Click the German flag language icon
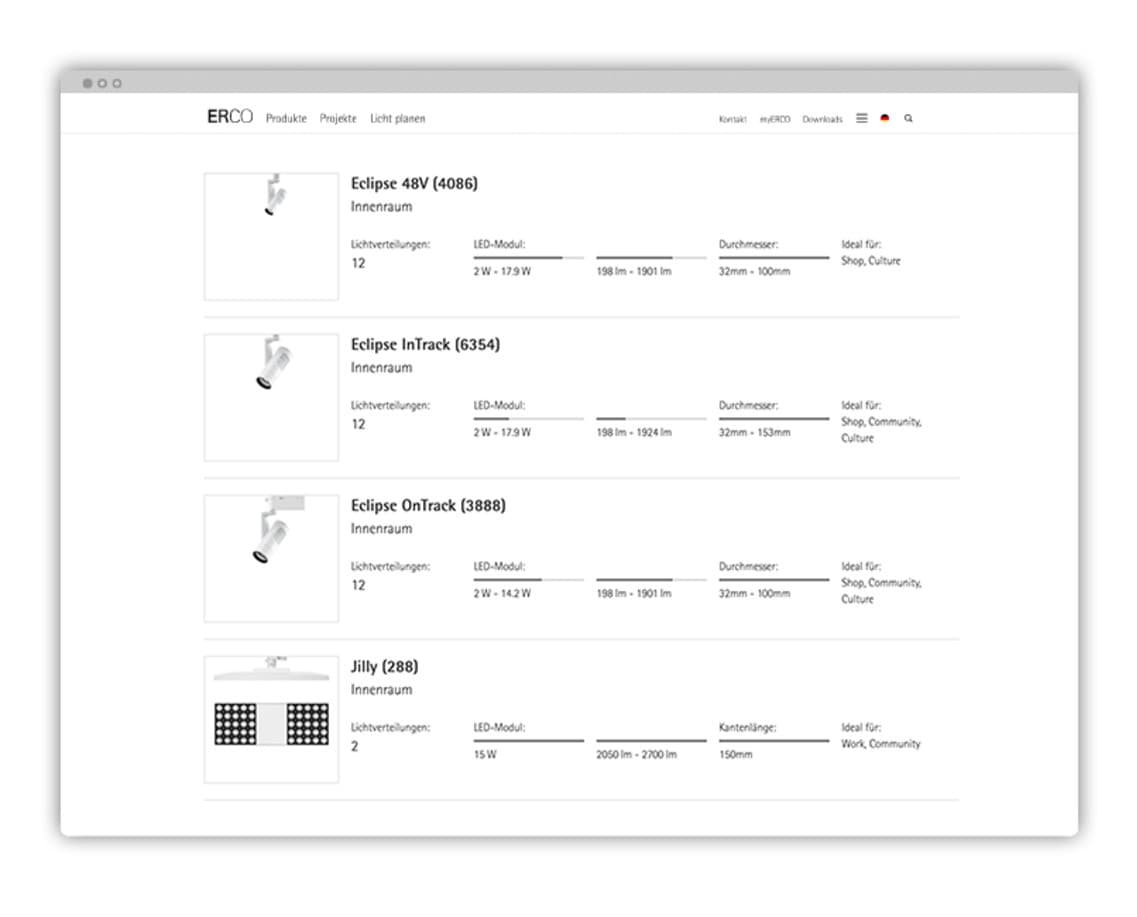Viewport: 1137px width, 917px height. click(885, 118)
